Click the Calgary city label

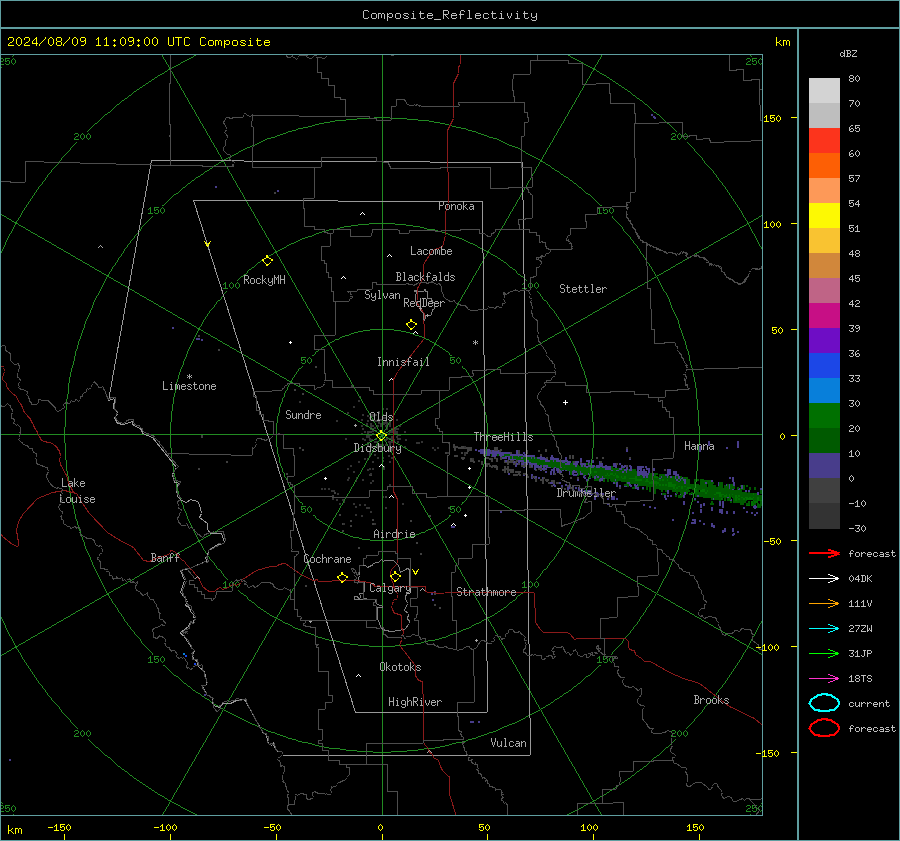tap(390, 588)
